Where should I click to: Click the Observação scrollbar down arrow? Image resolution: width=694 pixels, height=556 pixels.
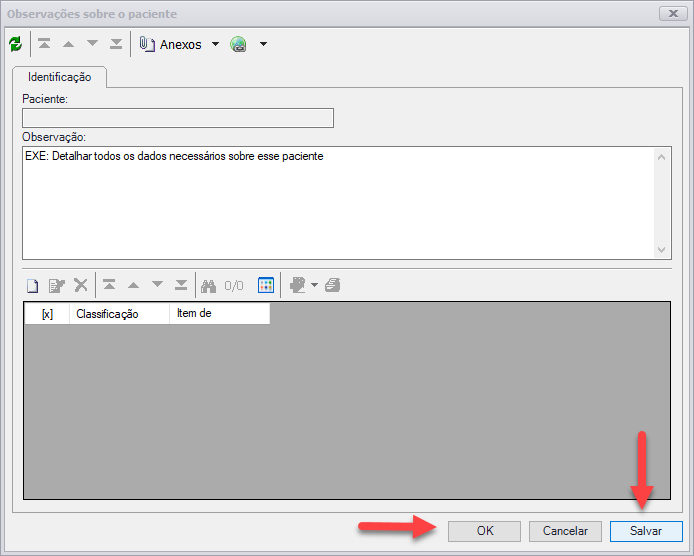click(x=662, y=250)
